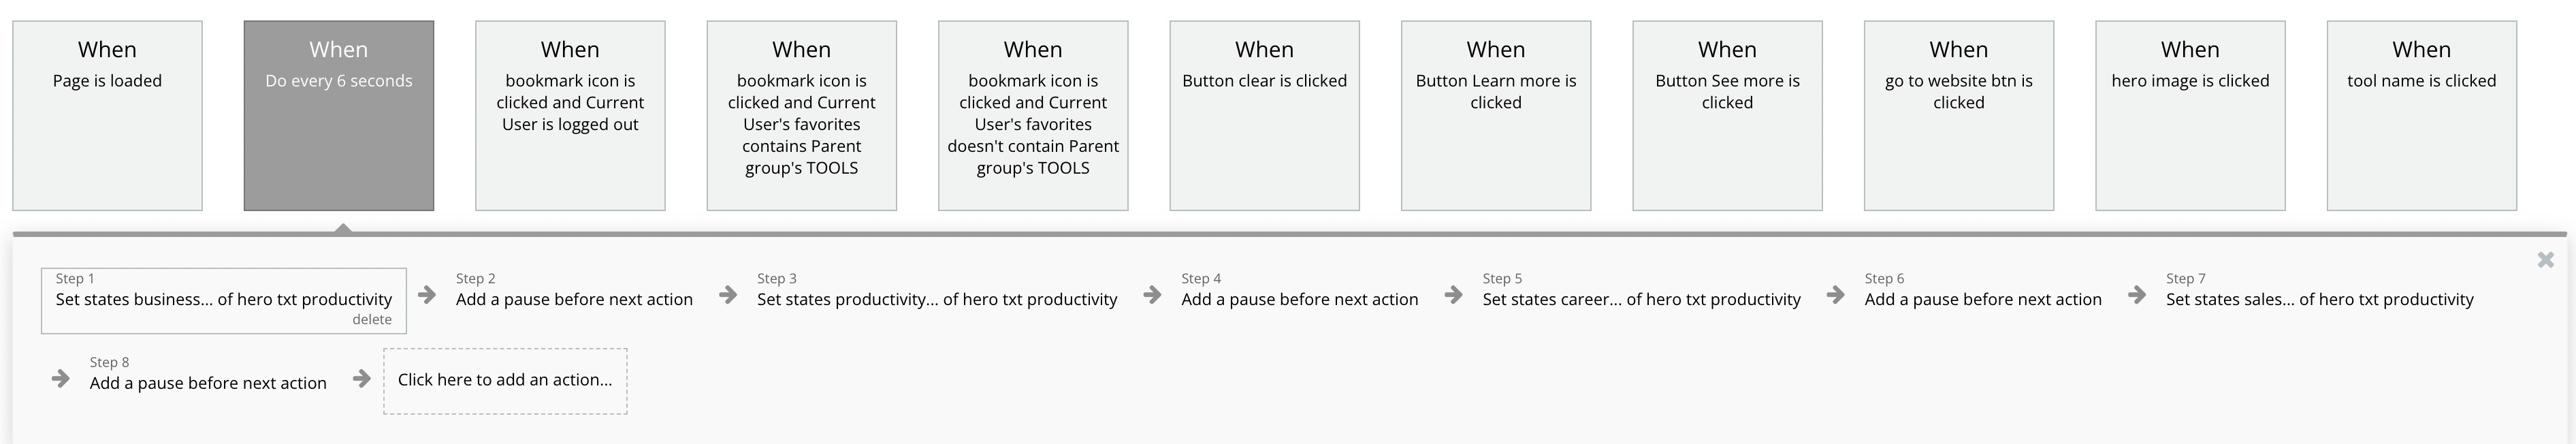
Task: Open the 'Page is loaded' event
Action: coord(107,115)
